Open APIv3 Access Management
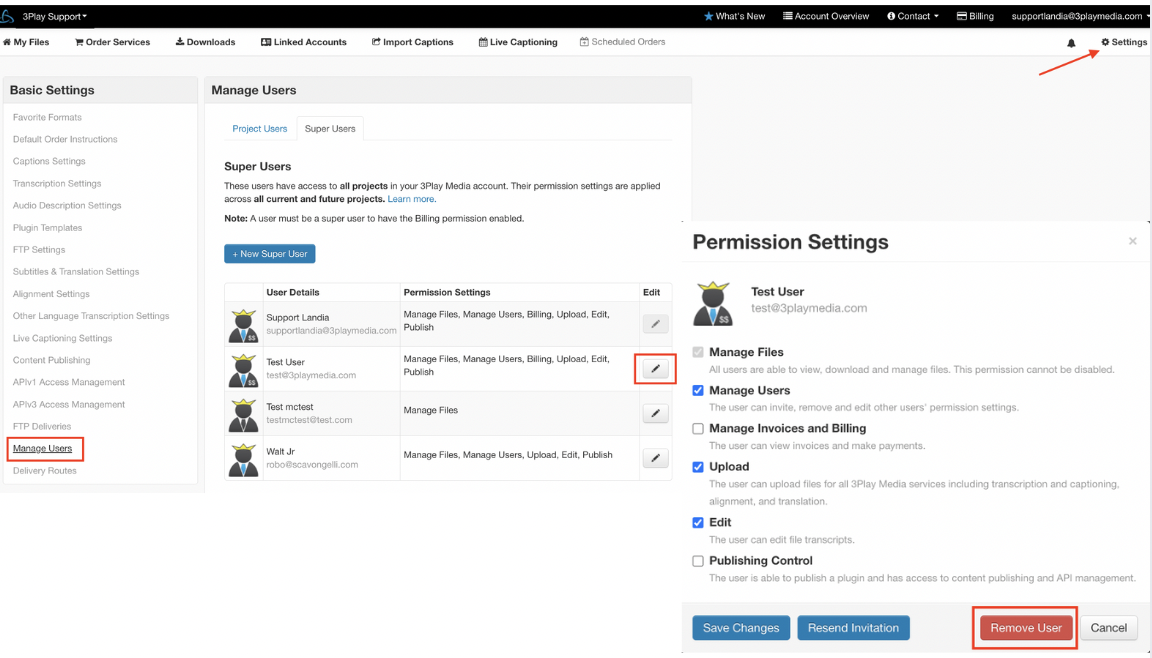The image size is (1152, 658). click(69, 405)
